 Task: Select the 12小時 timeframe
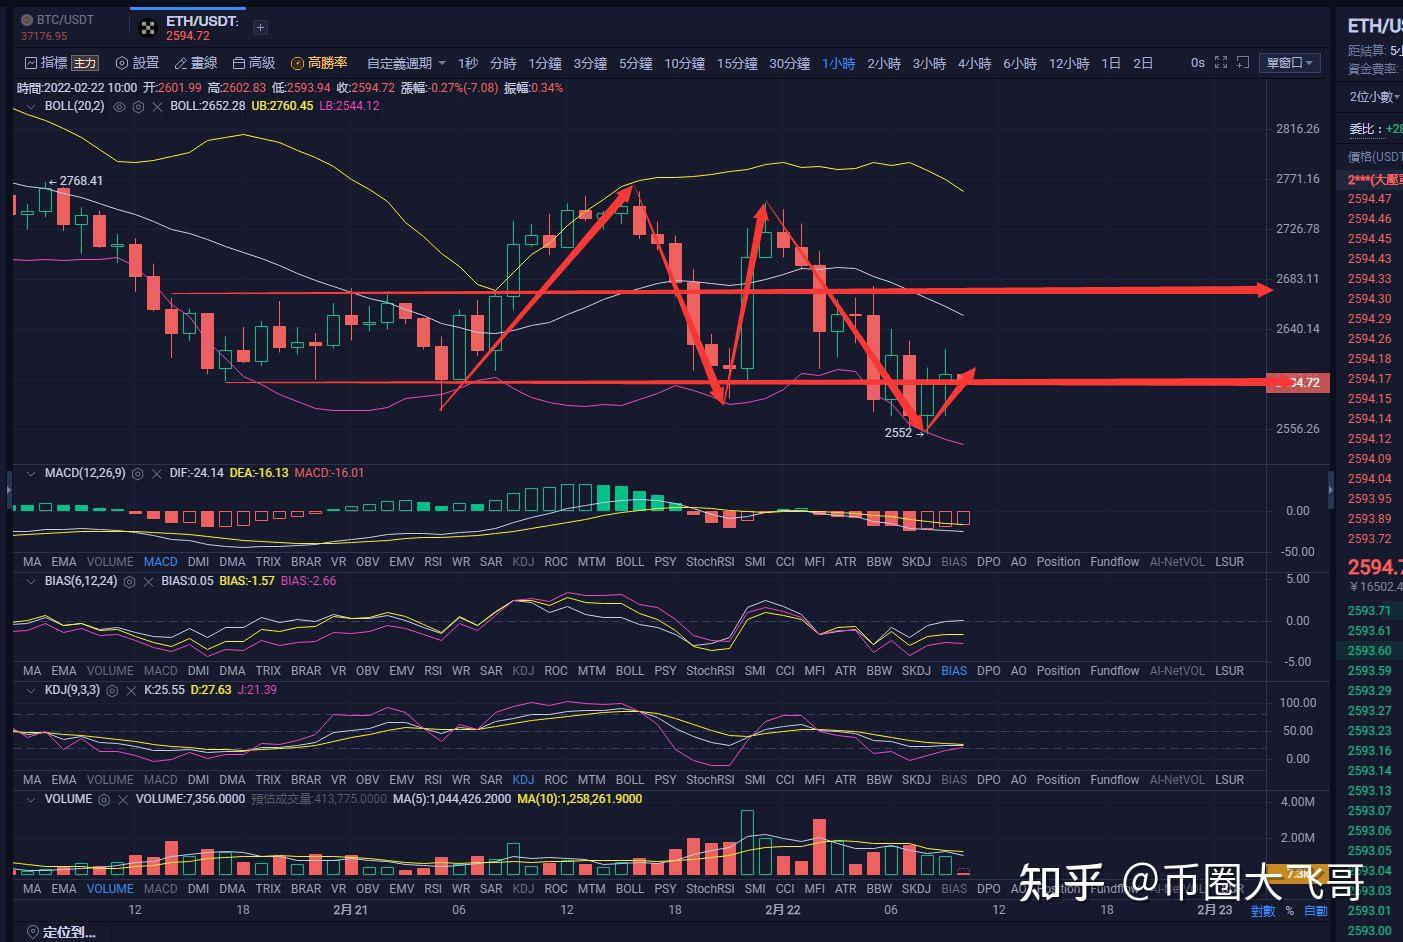click(1069, 63)
